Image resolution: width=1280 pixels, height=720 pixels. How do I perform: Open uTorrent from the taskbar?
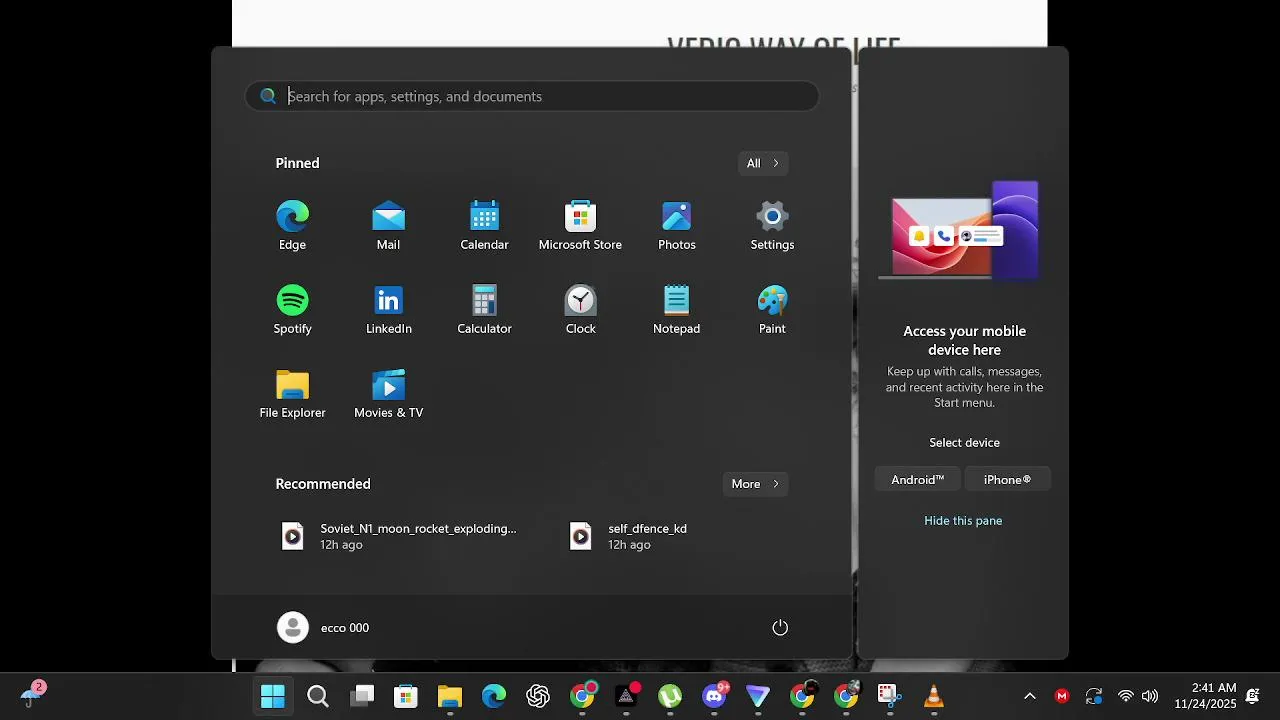[670, 696]
